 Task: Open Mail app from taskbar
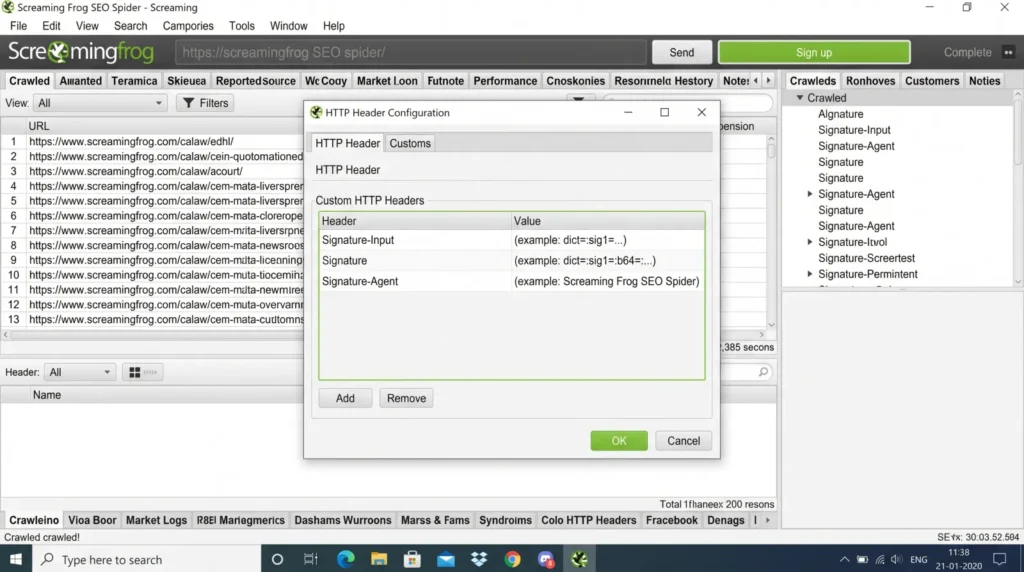pyautogui.click(x=446, y=559)
